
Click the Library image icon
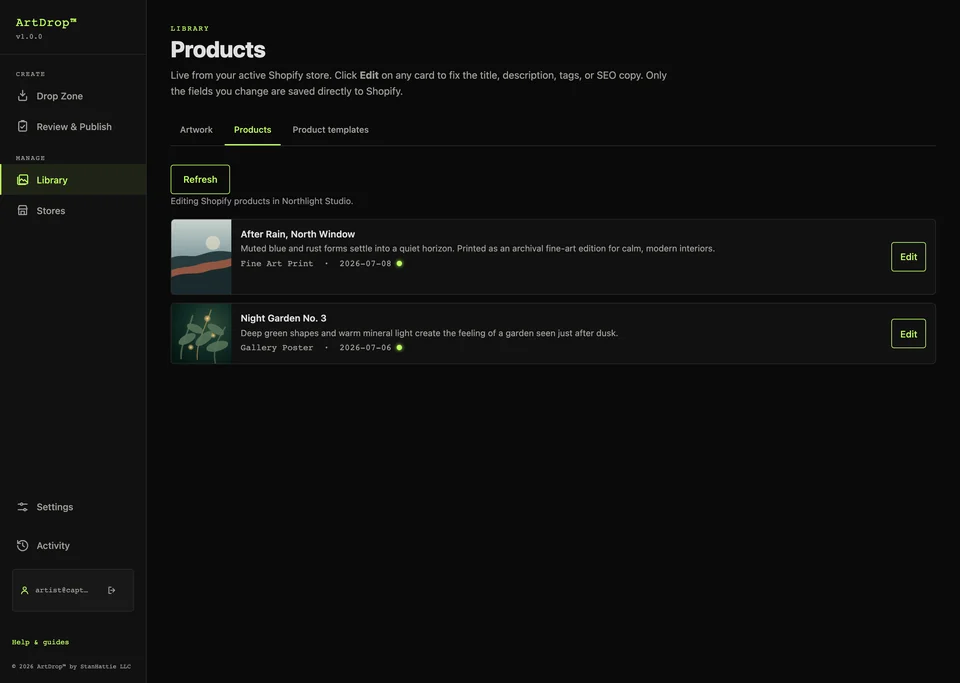23,179
